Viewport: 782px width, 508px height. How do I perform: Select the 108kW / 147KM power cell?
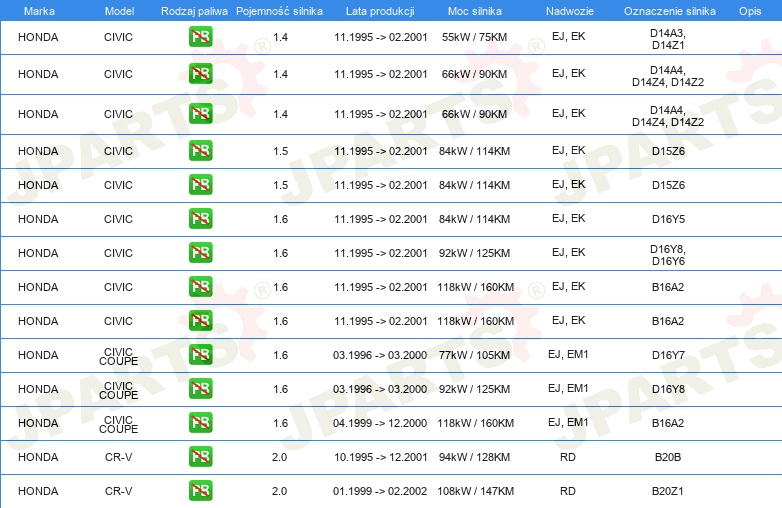(x=475, y=491)
